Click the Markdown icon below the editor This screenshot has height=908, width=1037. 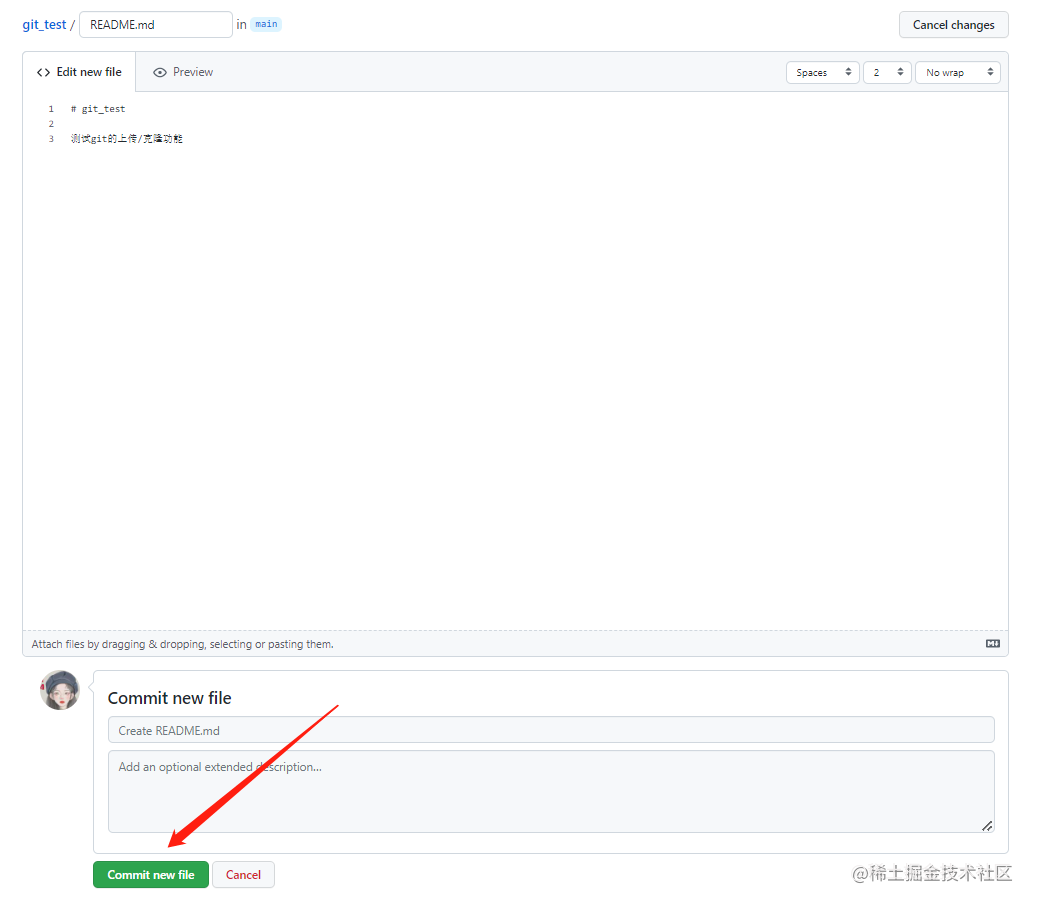point(992,644)
